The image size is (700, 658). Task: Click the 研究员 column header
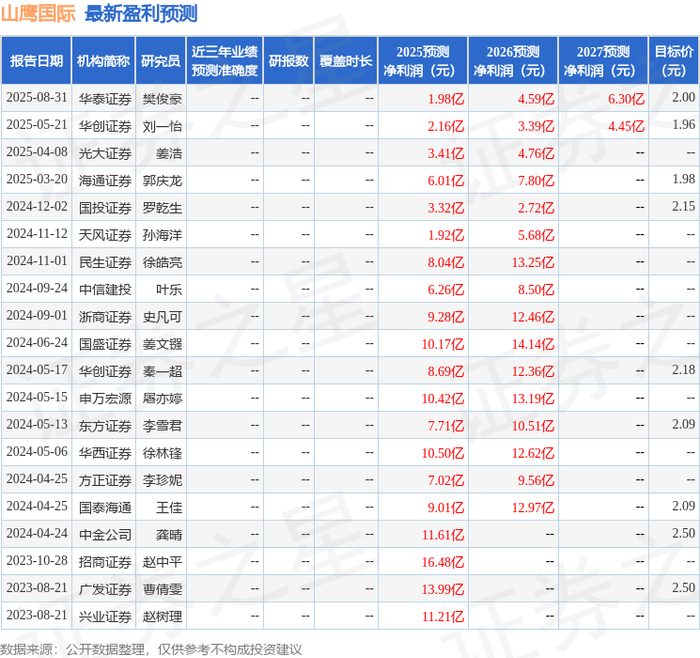pyautogui.click(x=161, y=61)
